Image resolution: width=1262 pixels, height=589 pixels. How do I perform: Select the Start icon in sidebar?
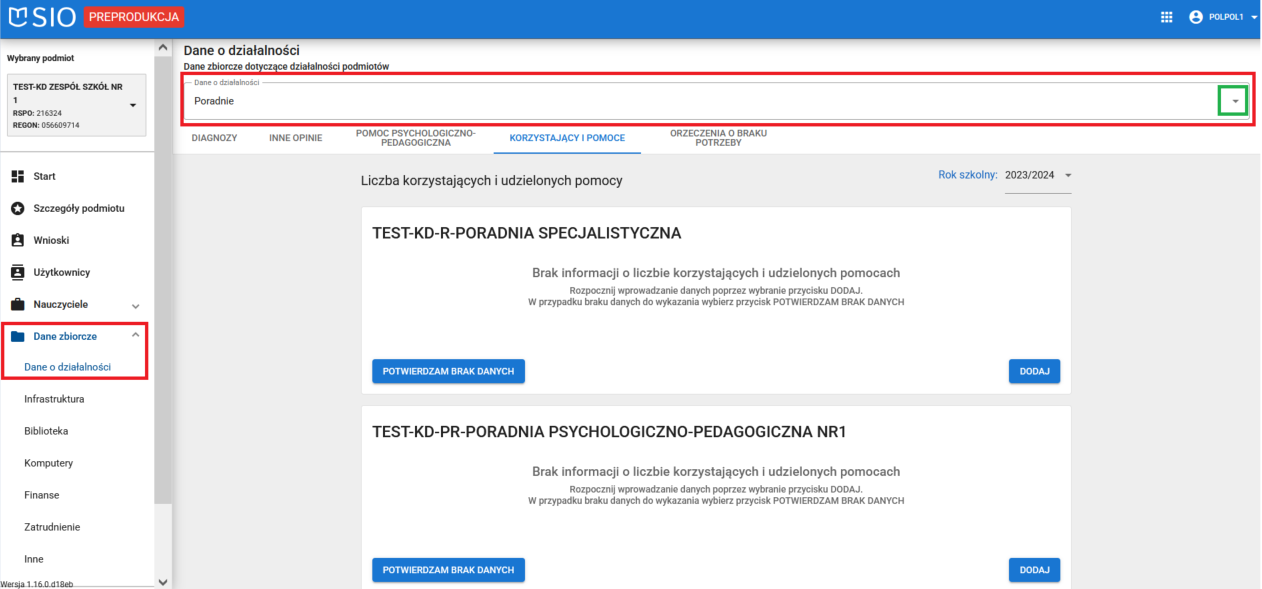click(18, 176)
